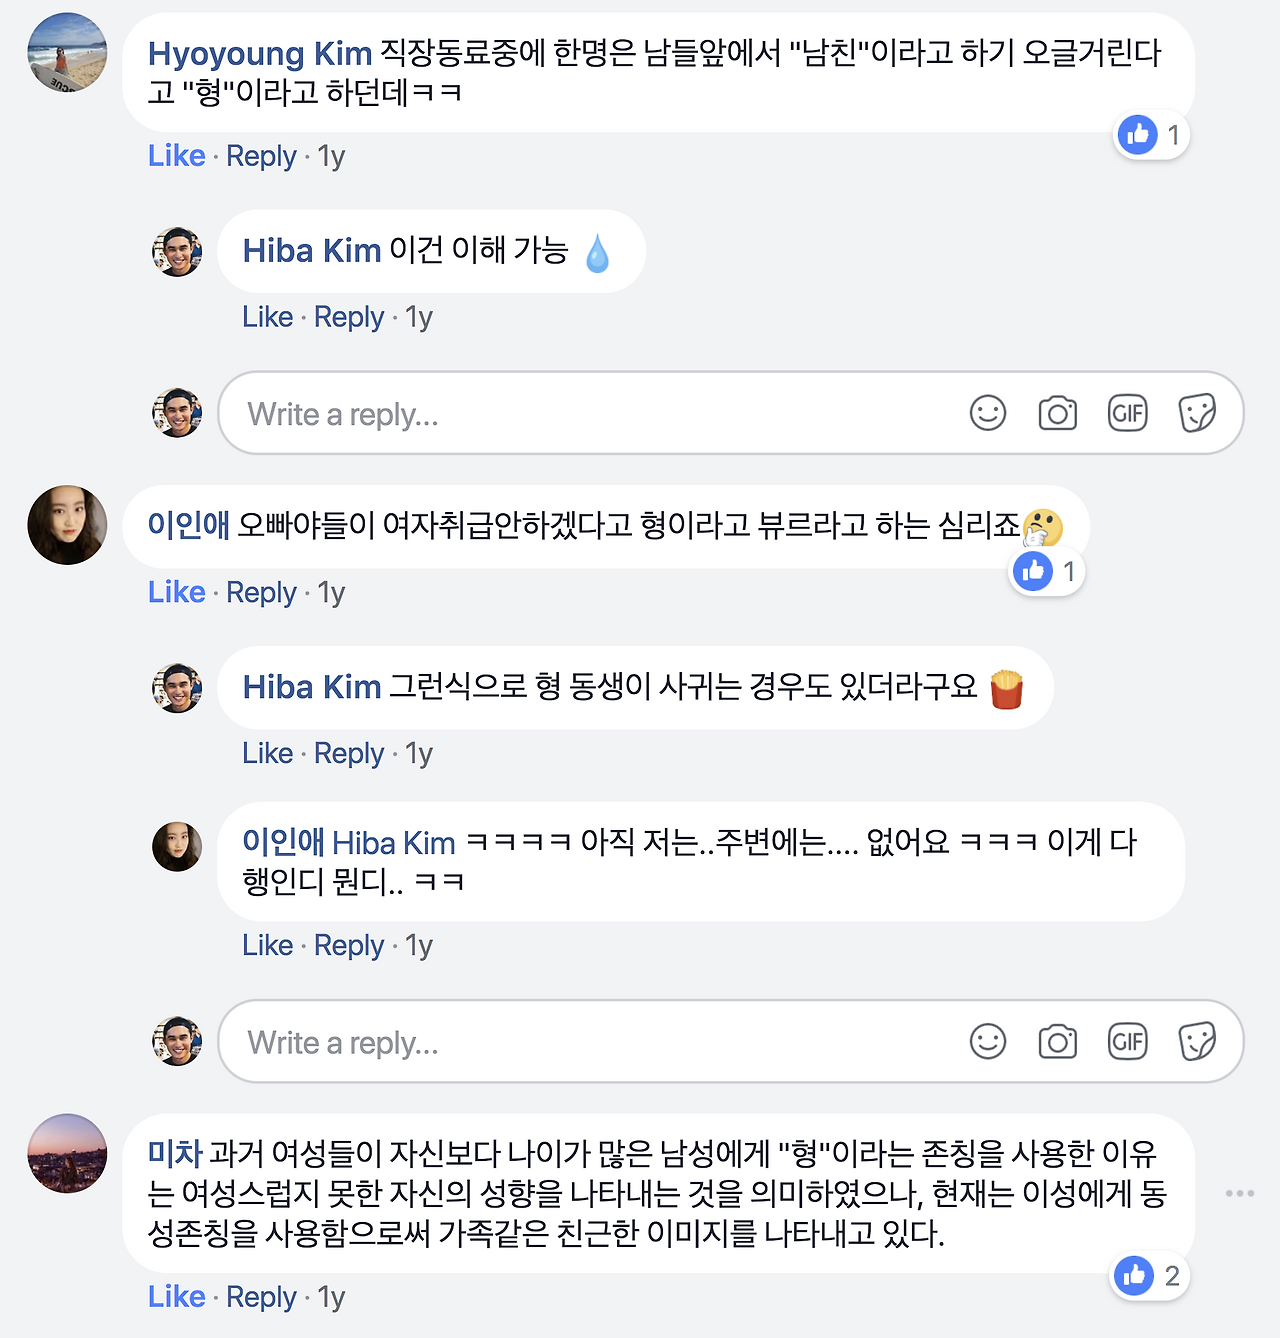Click the camera icon in the bottom reply box

(x=1057, y=1041)
